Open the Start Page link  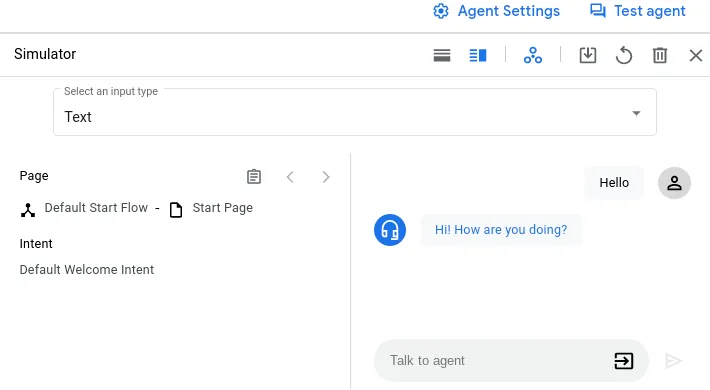(223, 207)
